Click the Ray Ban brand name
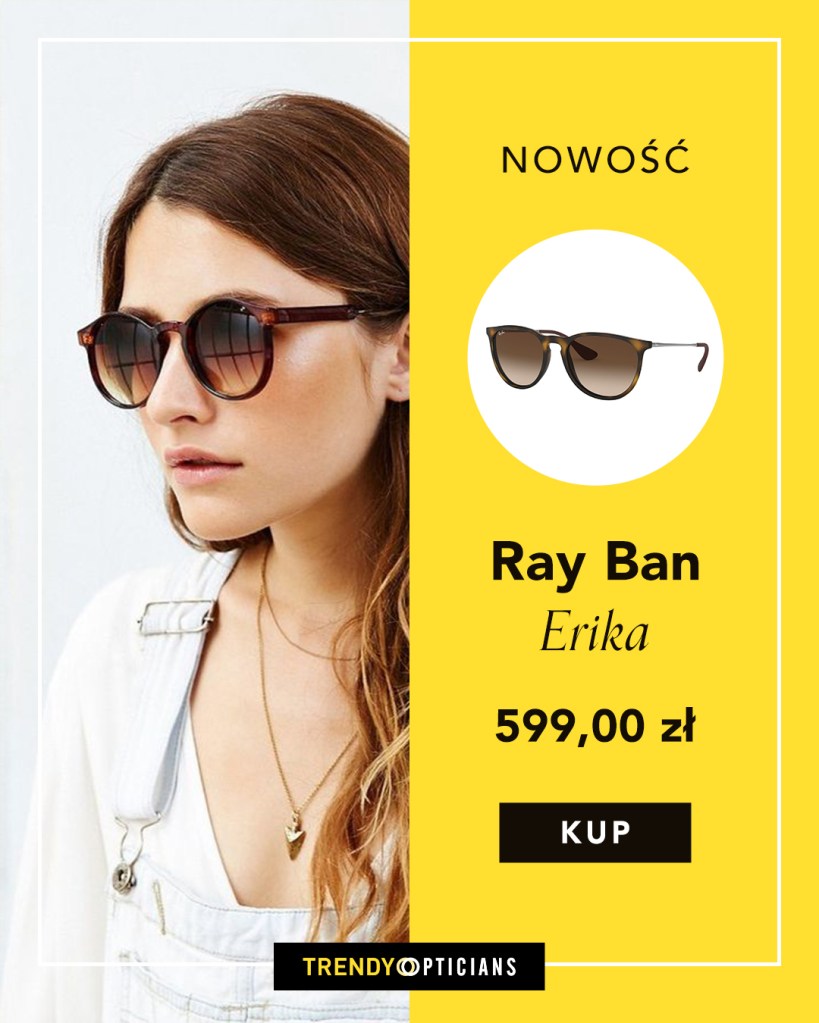 pyautogui.click(x=595, y=562)
